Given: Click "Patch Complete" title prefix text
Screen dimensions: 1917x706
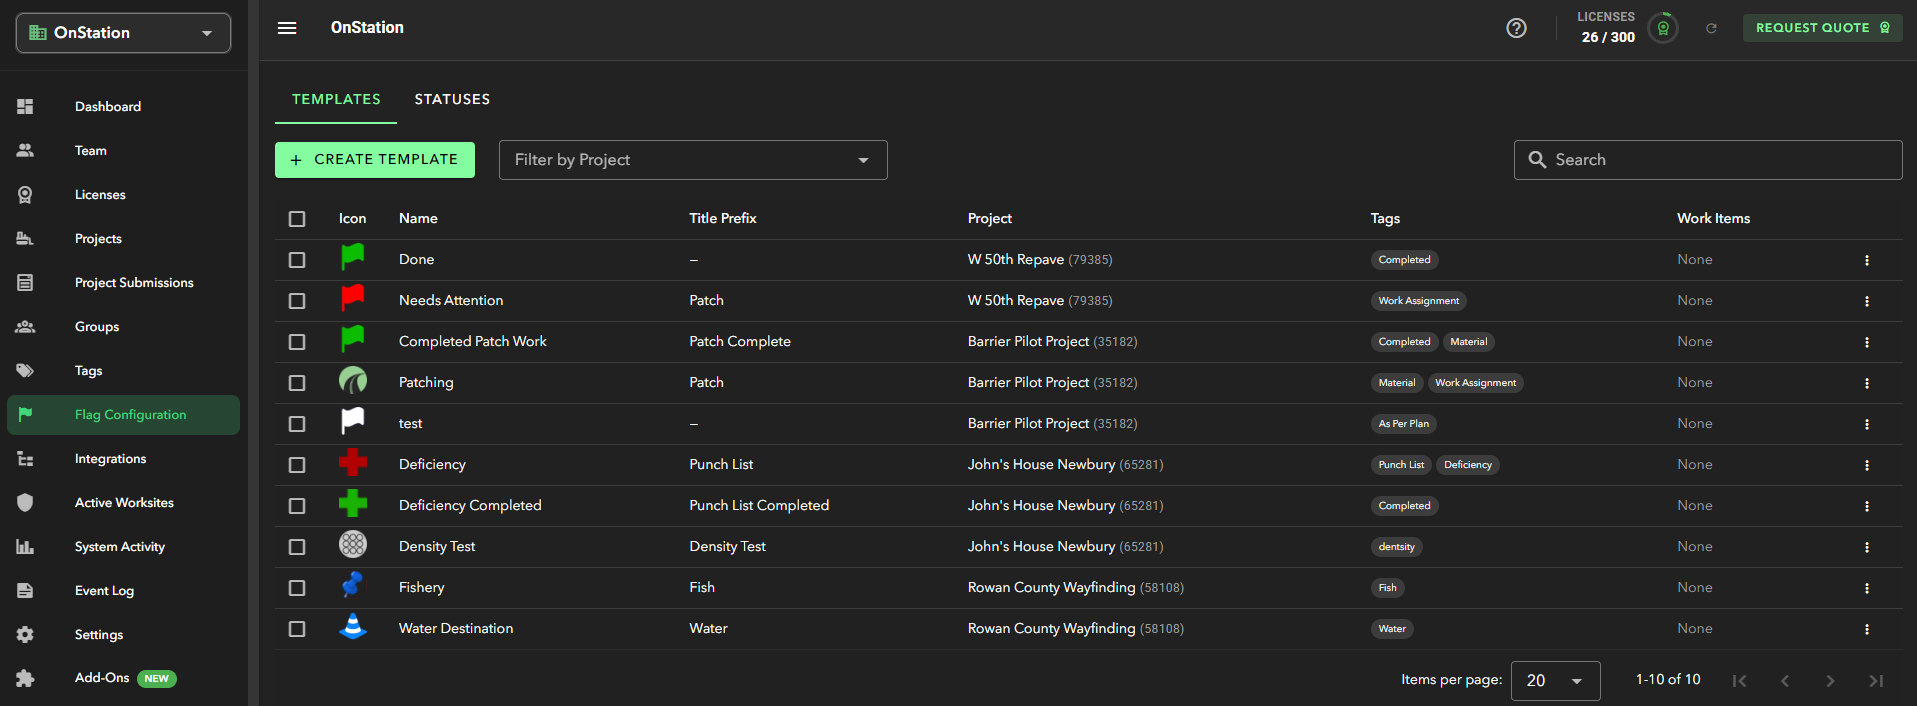Looking at the screenshot, I should [740, 341].
